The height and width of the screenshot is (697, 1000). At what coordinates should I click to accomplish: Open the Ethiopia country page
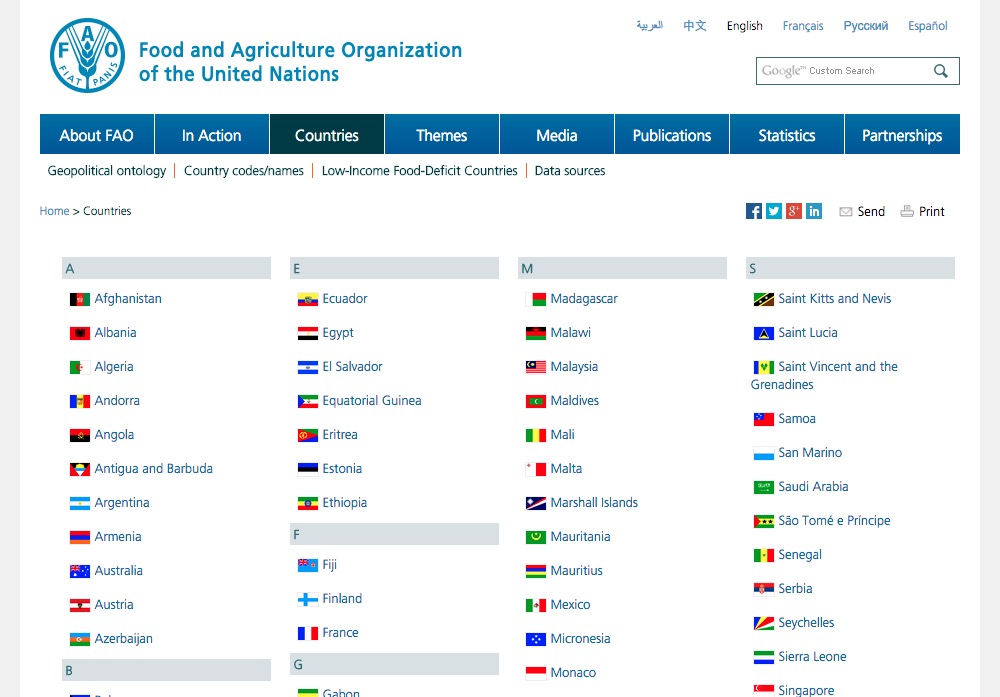[344, 503]
